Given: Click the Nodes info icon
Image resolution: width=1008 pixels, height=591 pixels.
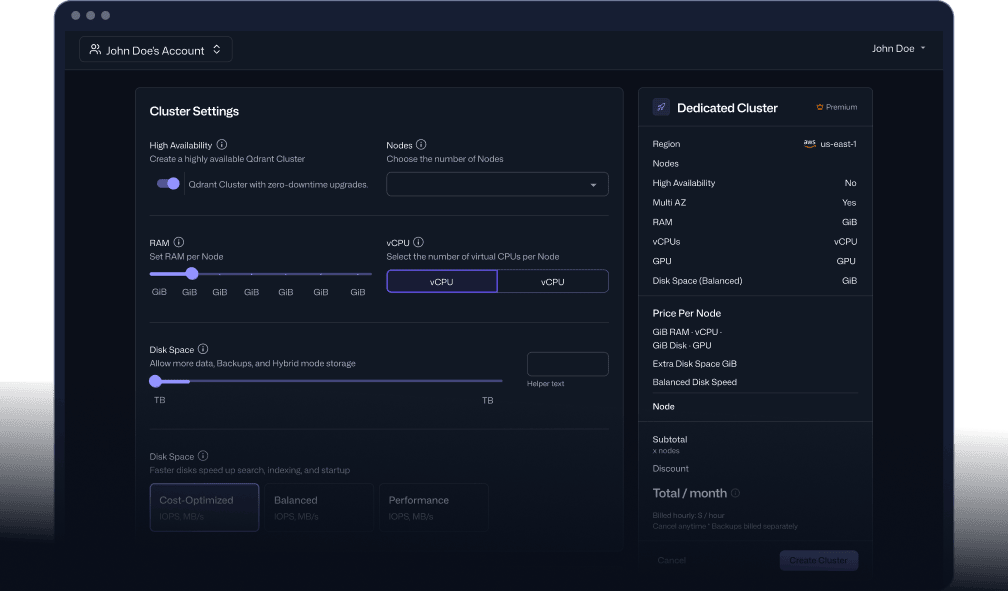Looking at the screenshot, I should 421,145.
